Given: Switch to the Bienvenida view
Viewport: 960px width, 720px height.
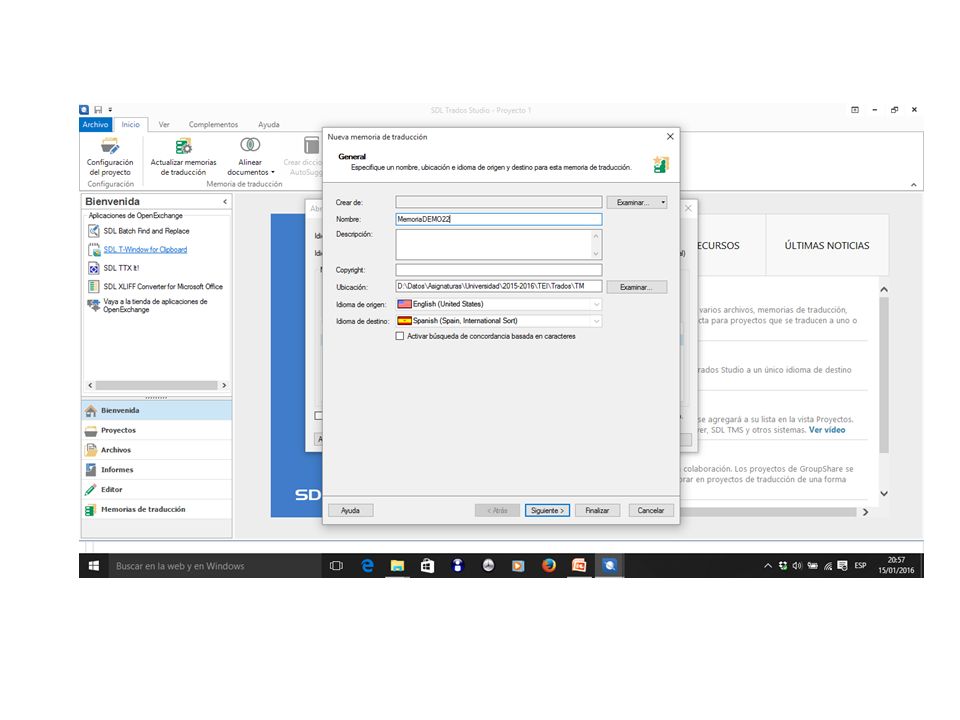Looking at the screenshot, I should 157,410.
